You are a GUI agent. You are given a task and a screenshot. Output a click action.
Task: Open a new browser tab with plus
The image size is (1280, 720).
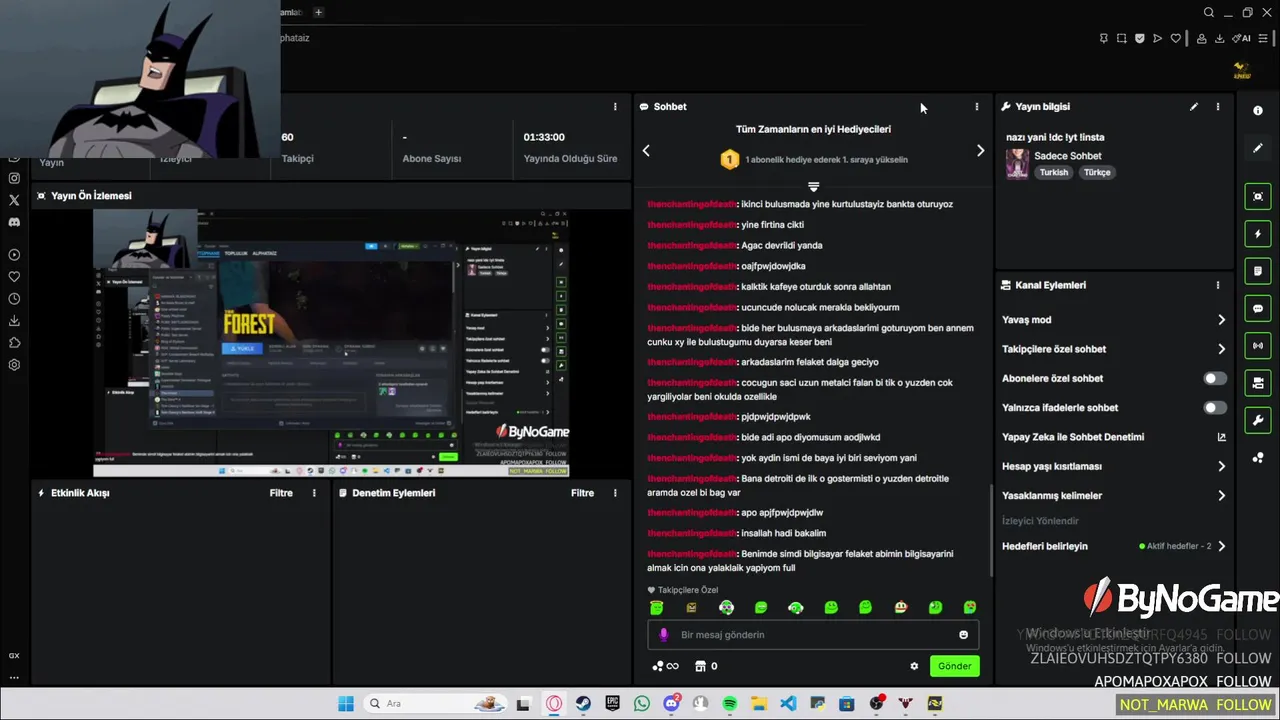coord(318,12)
